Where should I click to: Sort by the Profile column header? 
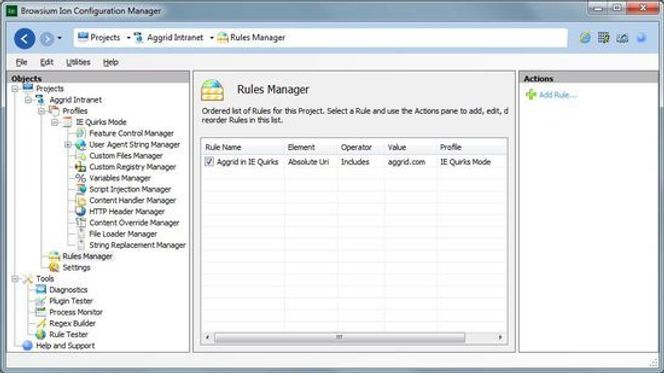472,147
